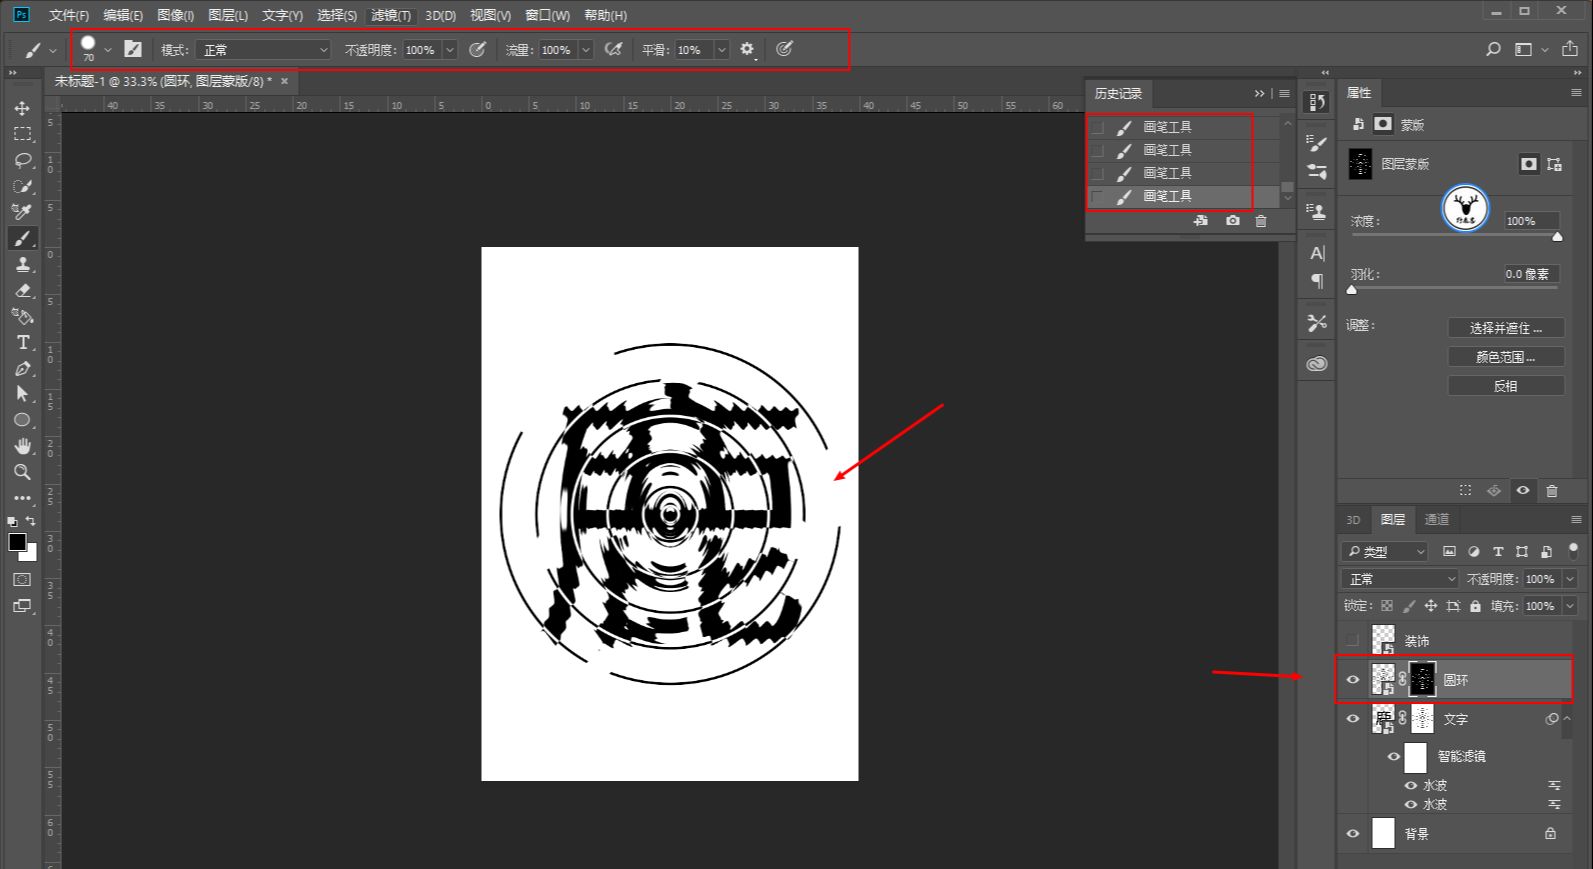Image resolution: width=1593 pixels, height=869 pixels.
Task: Toggle first 水波 filter visibility
Action: [1411, 786]
